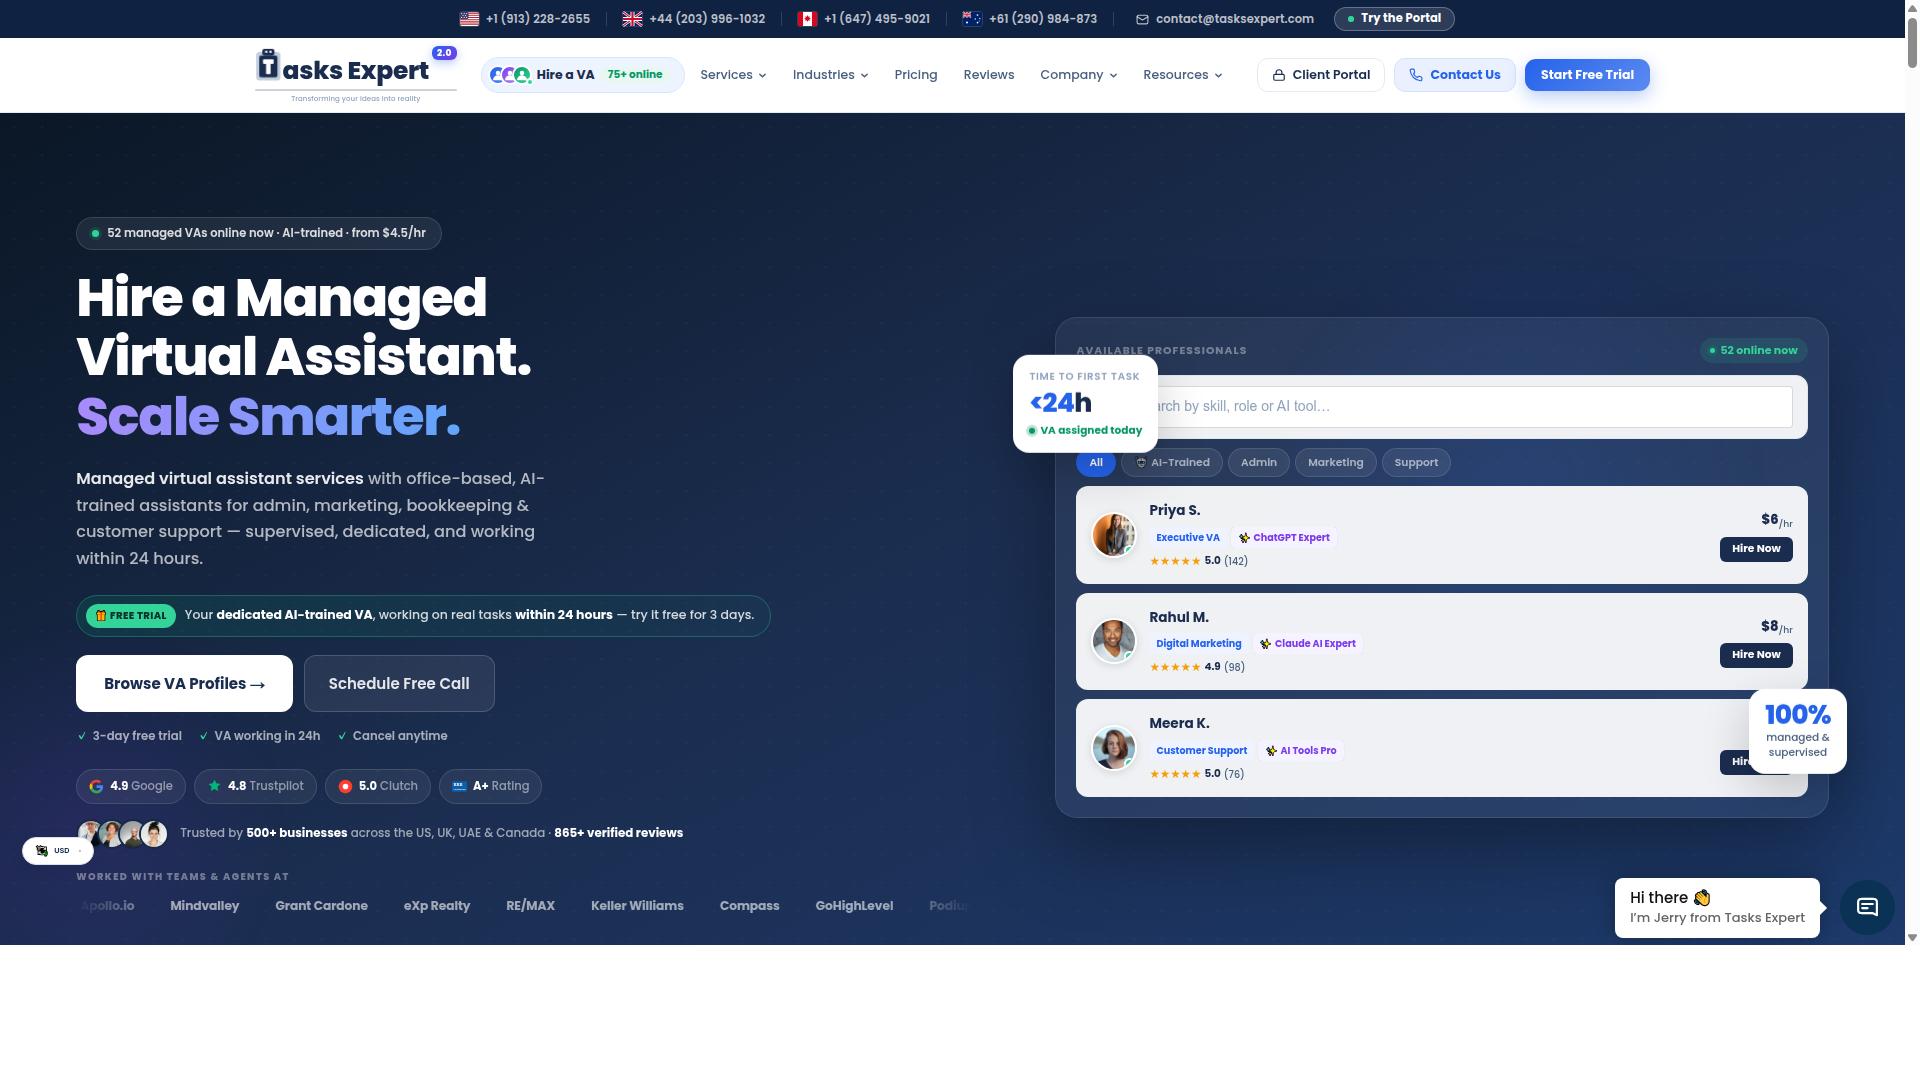Expand the Services dropdown menu
This screenshot has height=1080, width=1920.
(733, 75)
